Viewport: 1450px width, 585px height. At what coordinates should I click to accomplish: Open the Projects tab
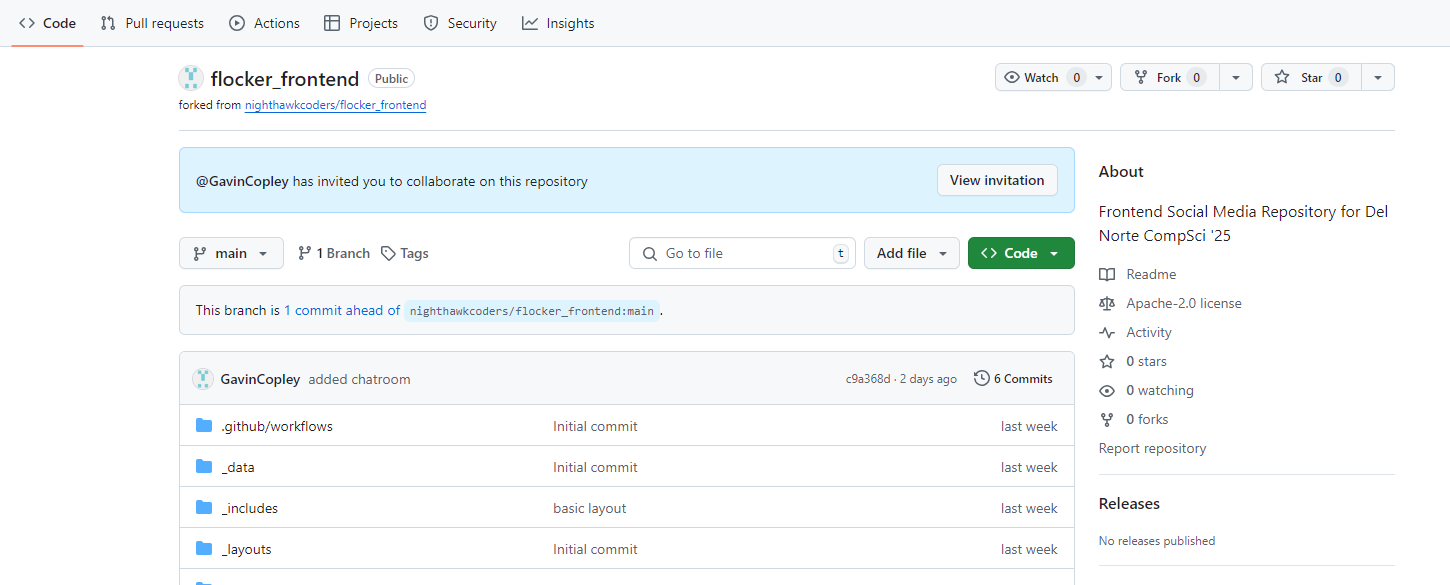click(x=361, y=23)
